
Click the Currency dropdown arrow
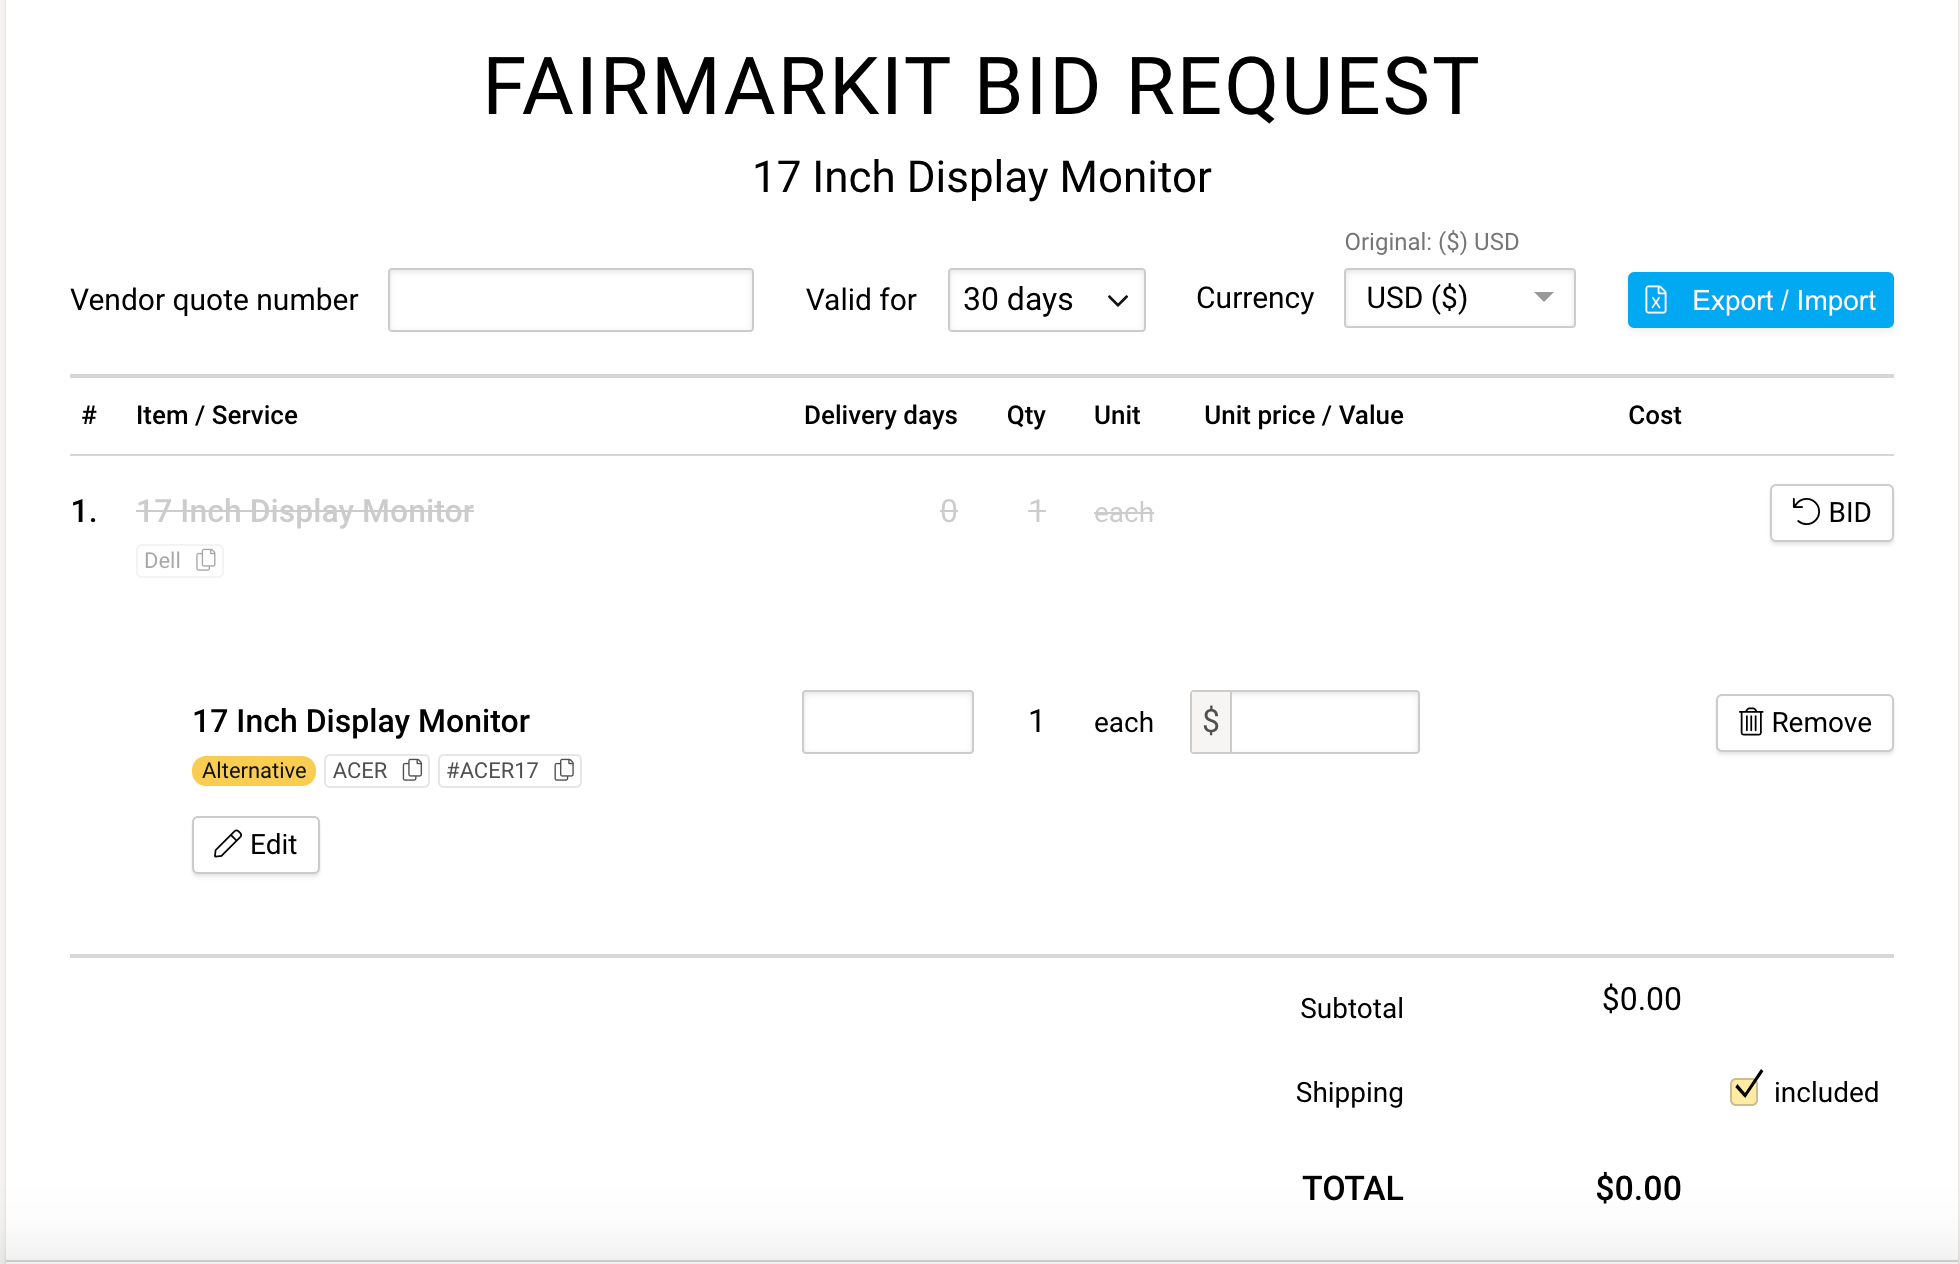coord(1544,297)
